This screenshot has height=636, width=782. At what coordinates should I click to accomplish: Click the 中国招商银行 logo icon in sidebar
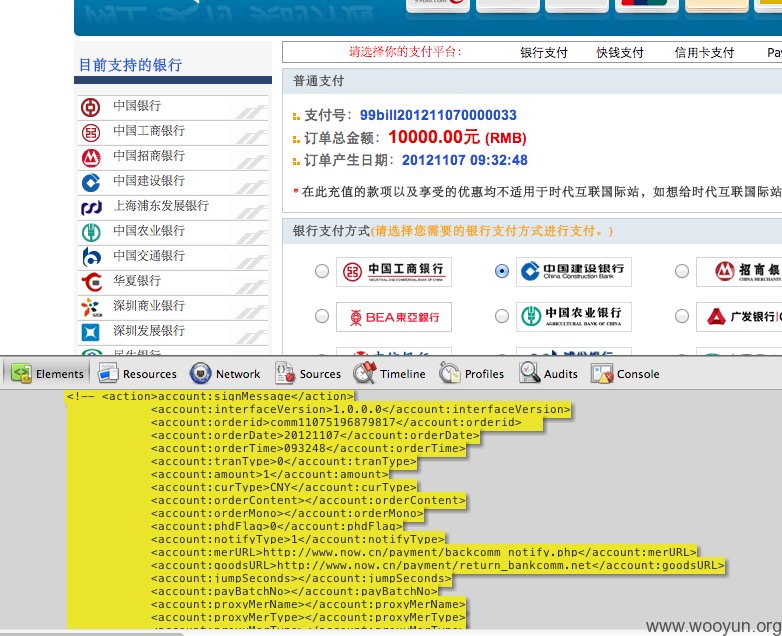pyautogui.click(x=91, y=158)
